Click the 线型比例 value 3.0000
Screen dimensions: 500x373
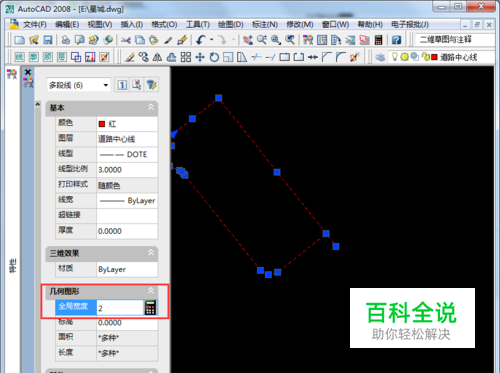point(127,170)
